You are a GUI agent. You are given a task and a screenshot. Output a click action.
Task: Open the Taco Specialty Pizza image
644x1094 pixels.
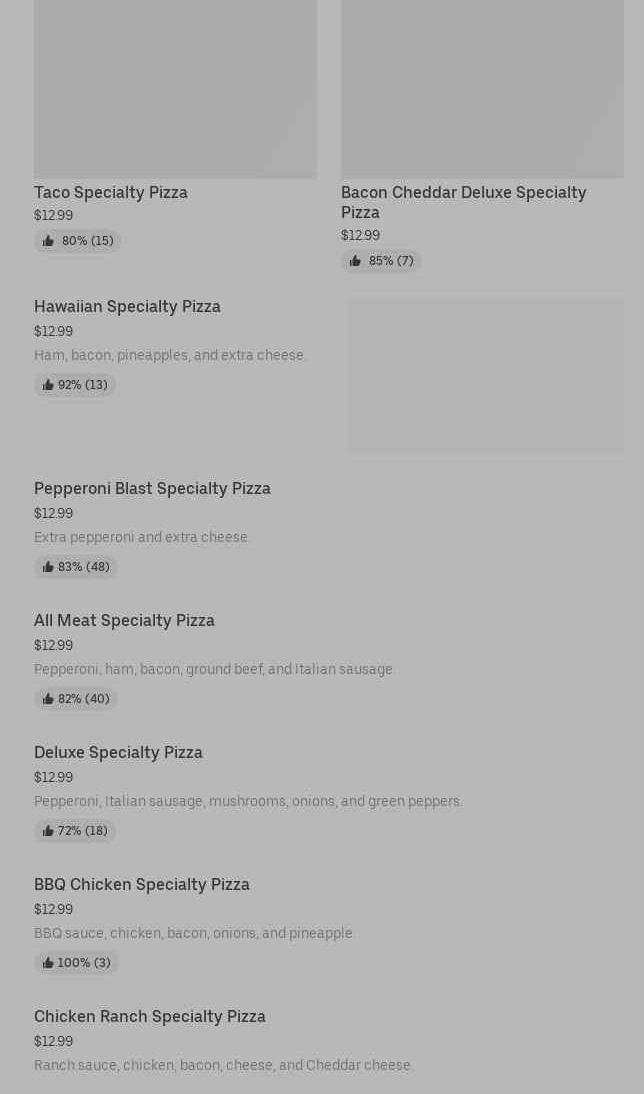[x=175, y=88]
